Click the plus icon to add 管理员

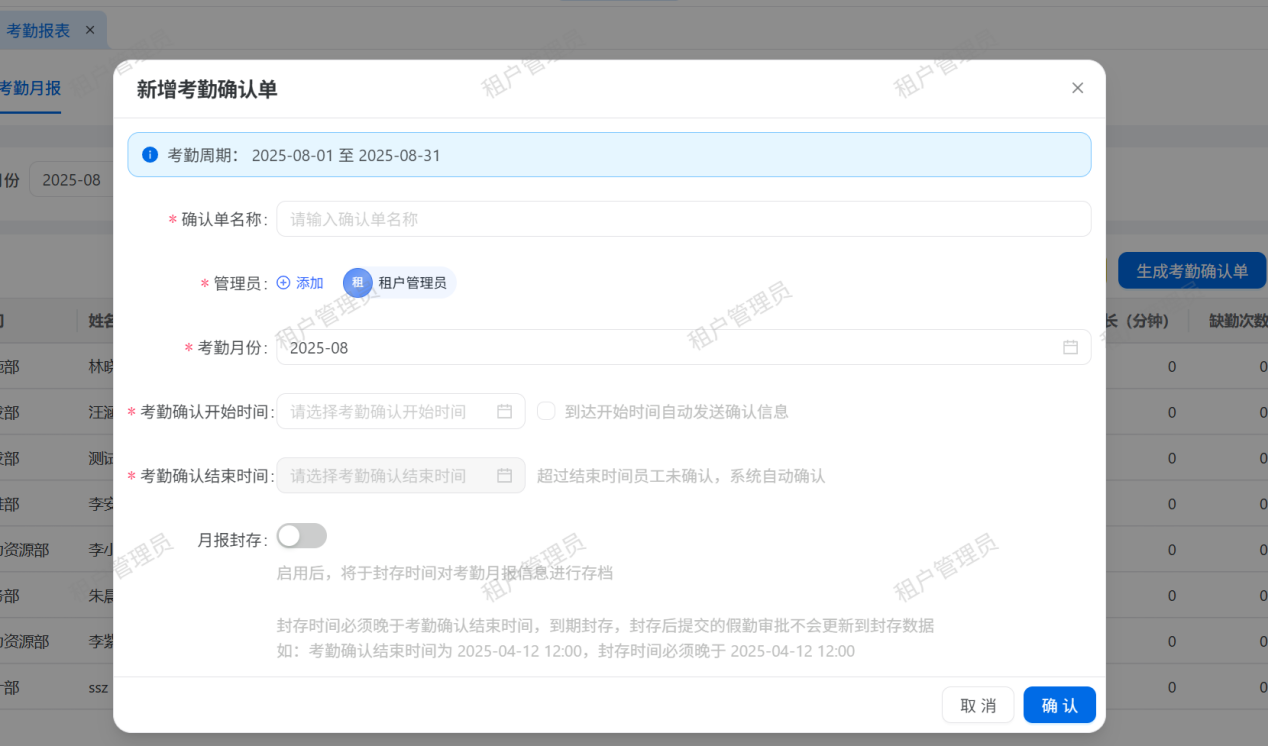283,283
